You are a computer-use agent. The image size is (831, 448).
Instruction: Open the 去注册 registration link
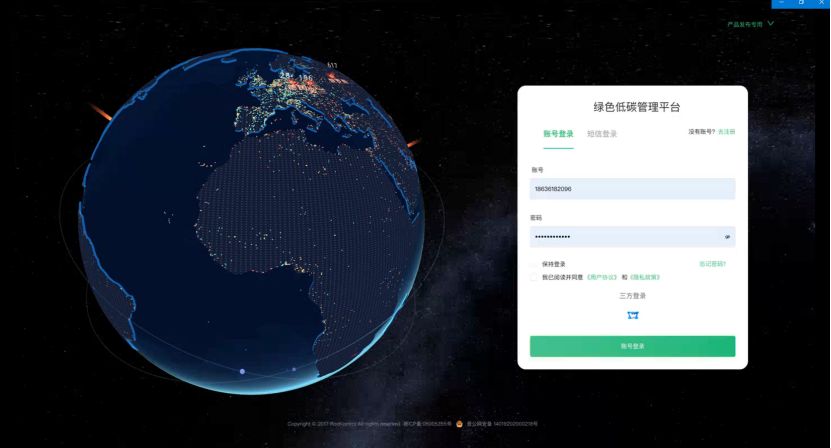coord(727,131)
